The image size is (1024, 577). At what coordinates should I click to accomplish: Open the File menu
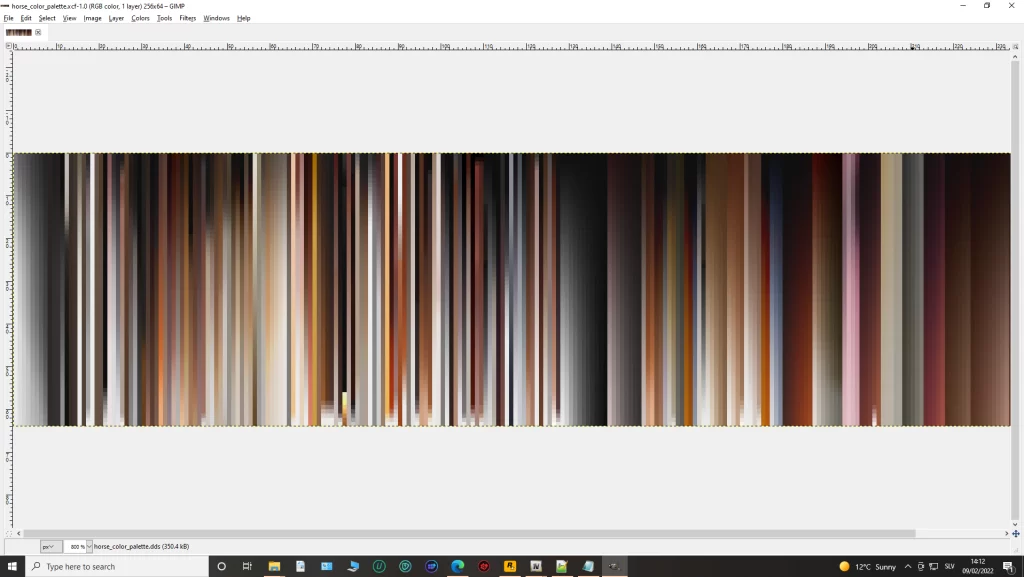(x=8, y=18)
